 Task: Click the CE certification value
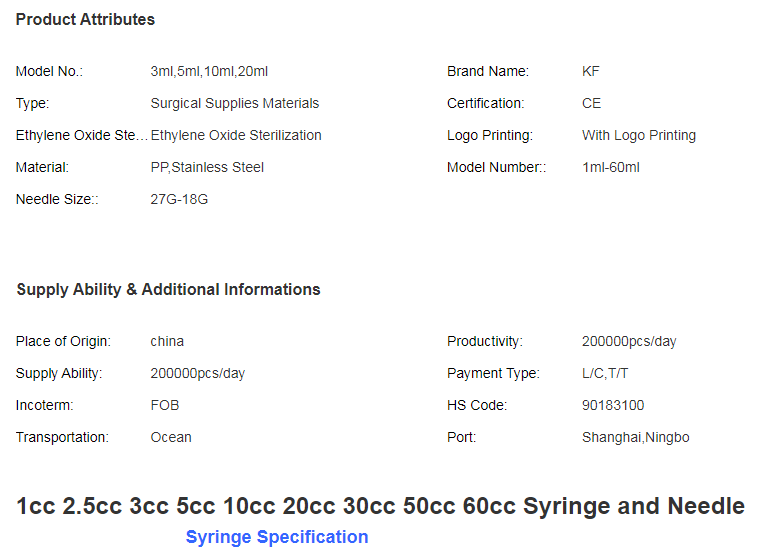[x=591, y=103]
